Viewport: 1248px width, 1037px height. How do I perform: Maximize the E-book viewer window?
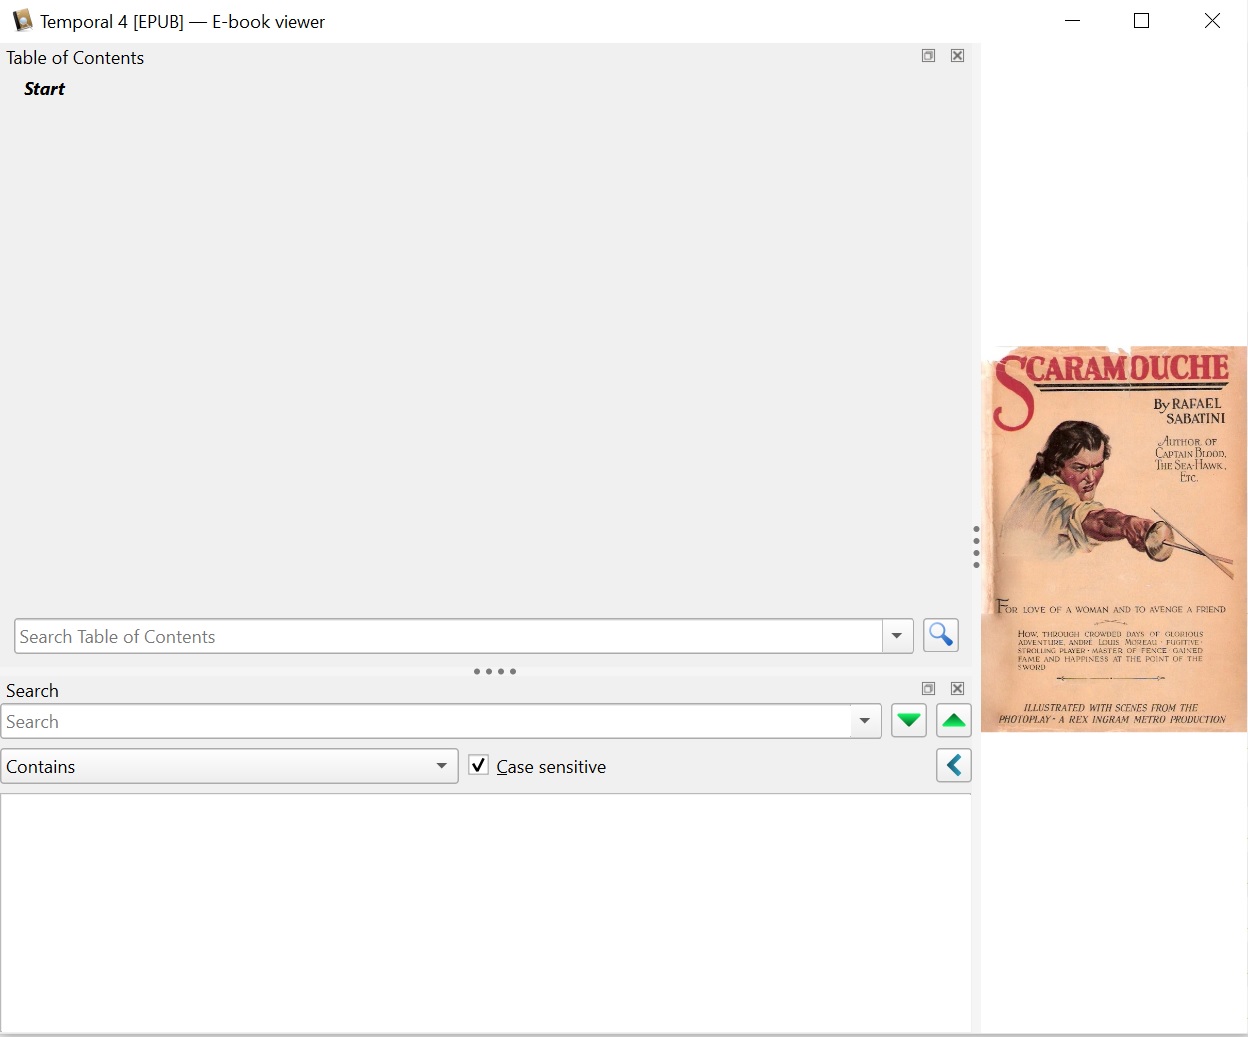point(1141,21)
